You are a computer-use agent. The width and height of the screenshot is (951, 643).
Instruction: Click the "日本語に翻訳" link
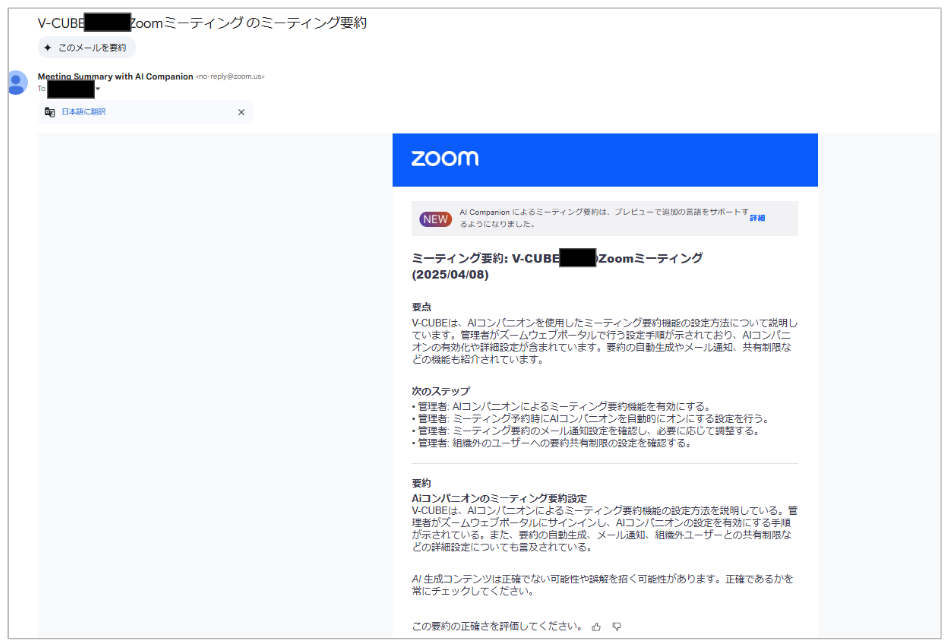point(84,112)
